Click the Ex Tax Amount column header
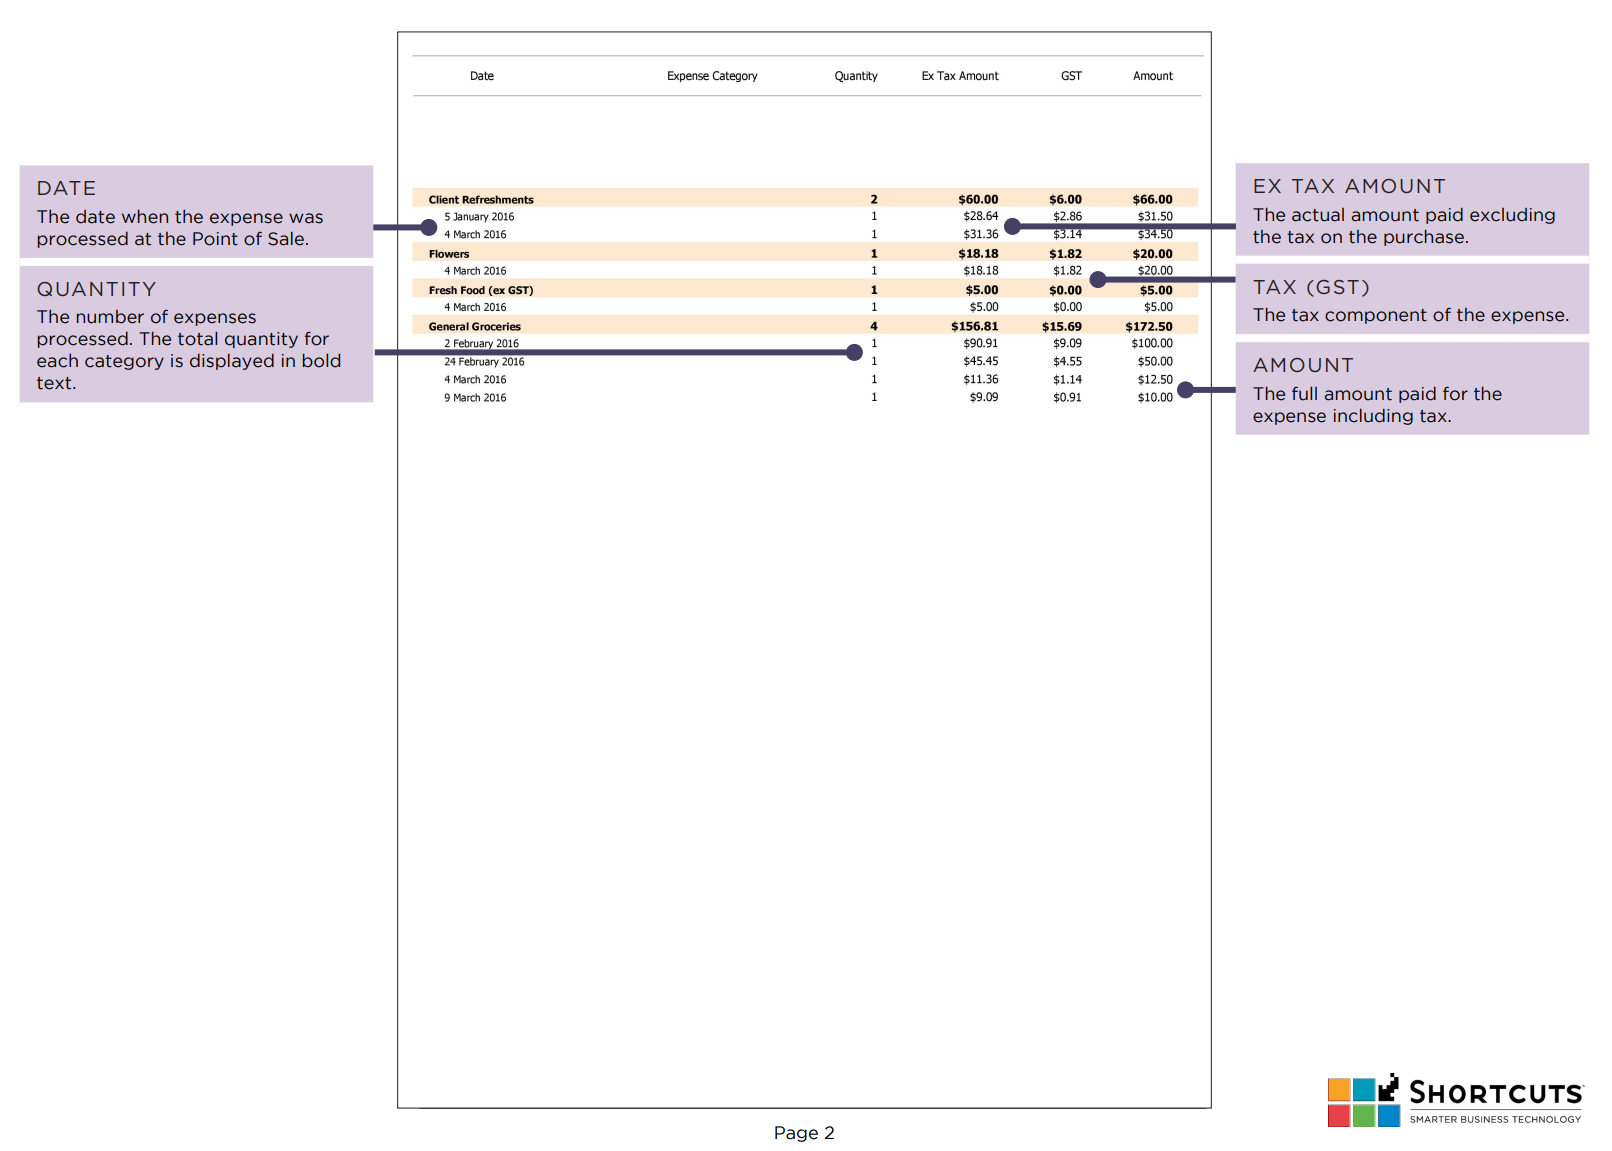Viewport: 1612px width, 1151px height. [960, 76]
